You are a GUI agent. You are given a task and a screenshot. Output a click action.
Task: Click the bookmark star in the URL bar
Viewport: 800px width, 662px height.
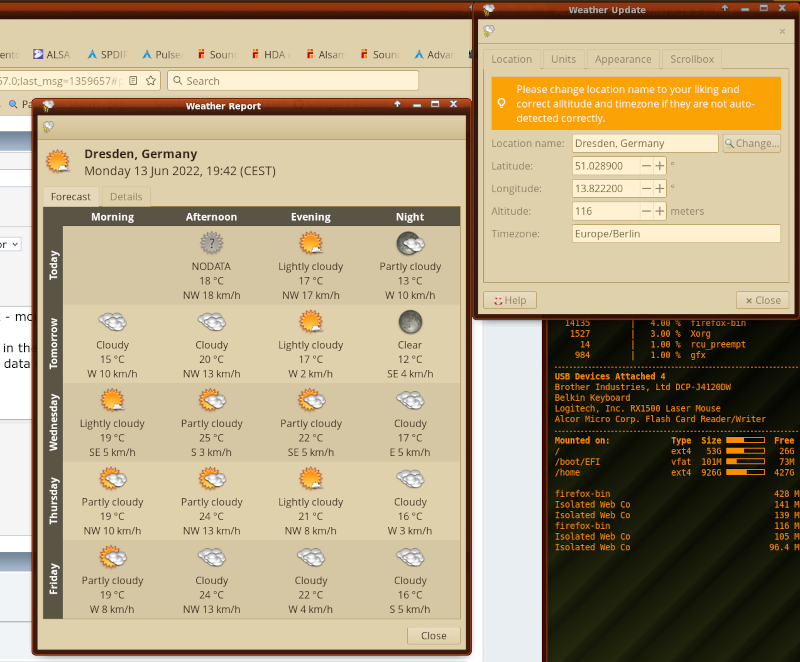(151, 80)
